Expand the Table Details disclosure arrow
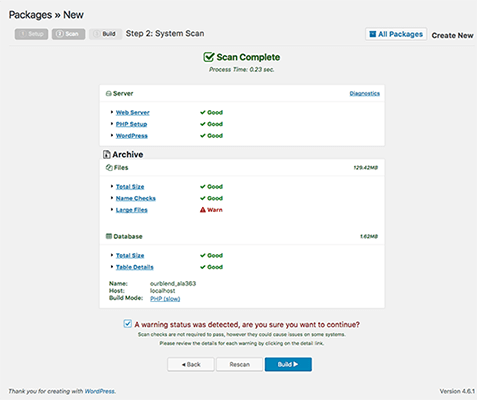 (x=112, y=267)
